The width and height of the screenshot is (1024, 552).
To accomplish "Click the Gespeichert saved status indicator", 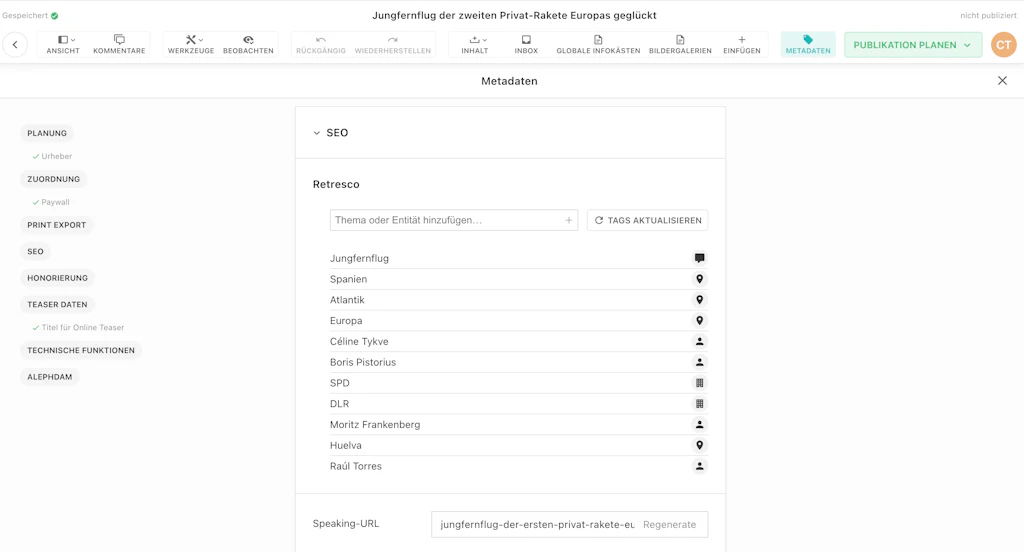I will click(x=30, y=15).
